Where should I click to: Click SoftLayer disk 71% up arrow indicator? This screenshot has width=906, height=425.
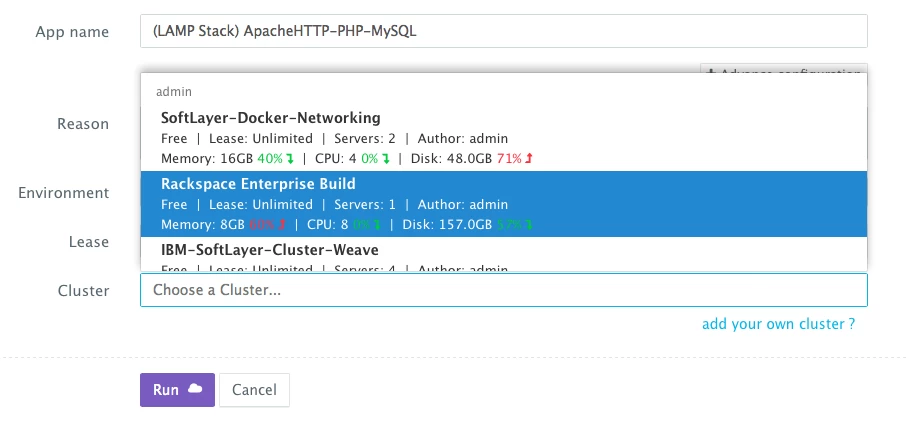point(528,158)
